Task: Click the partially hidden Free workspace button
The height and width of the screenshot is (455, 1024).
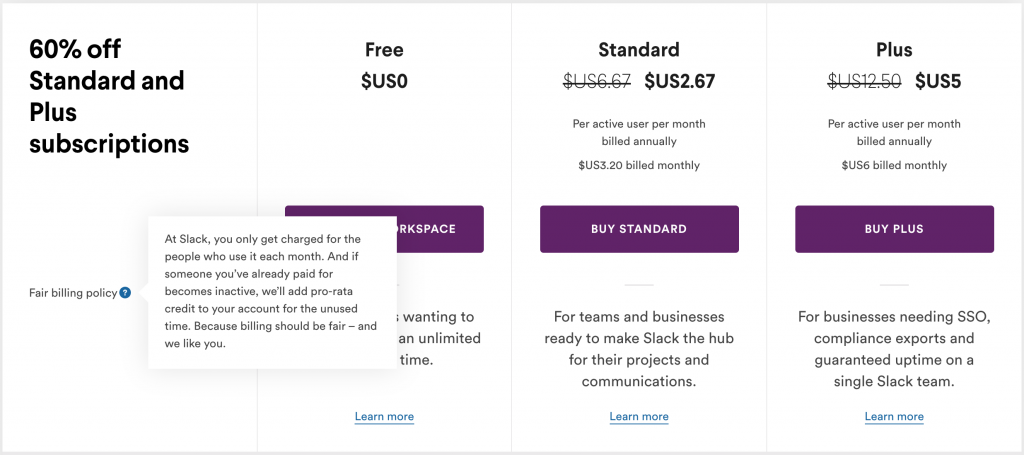Action: [x=440, y=229]
